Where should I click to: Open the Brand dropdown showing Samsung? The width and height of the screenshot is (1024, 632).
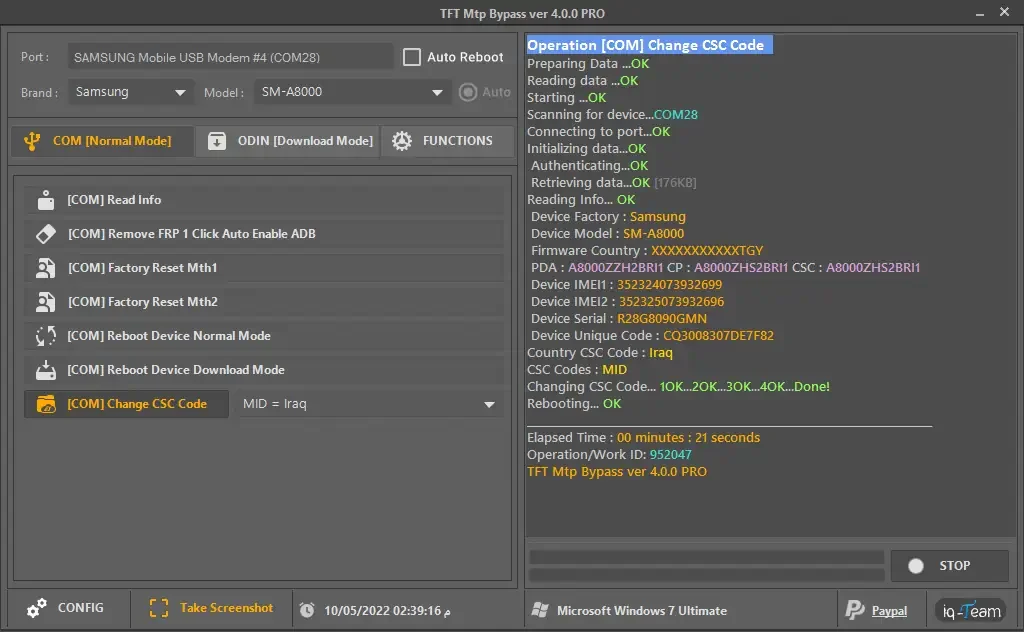pyautogui.click(x=130, y=92)
